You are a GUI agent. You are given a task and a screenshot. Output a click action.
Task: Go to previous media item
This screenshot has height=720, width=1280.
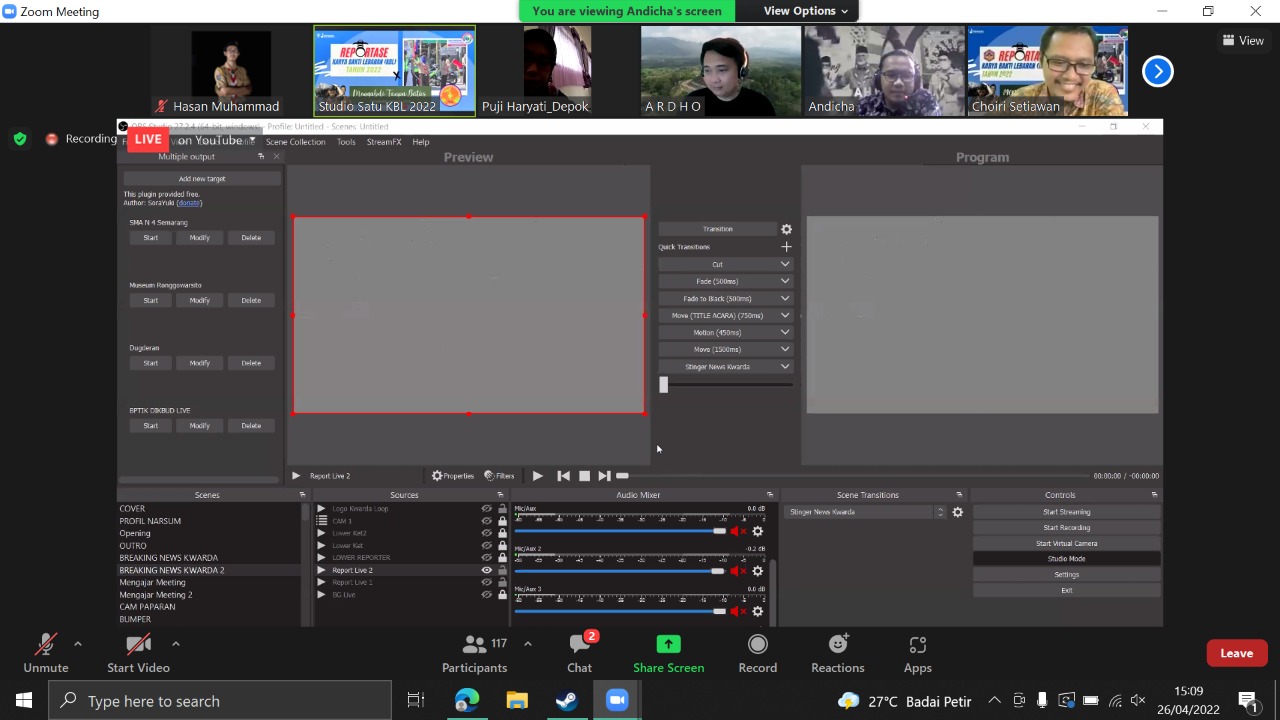click(x=564, y=476)
